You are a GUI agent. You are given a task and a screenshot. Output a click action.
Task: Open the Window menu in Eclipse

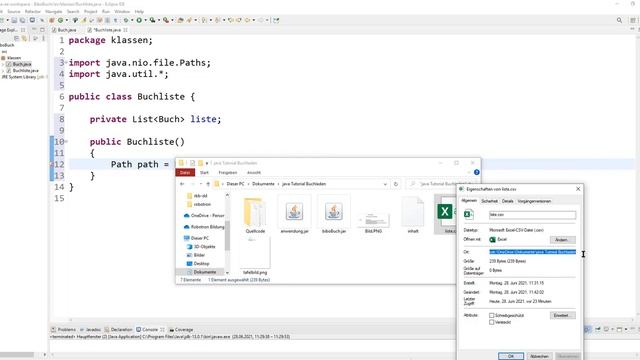point(122,11)
